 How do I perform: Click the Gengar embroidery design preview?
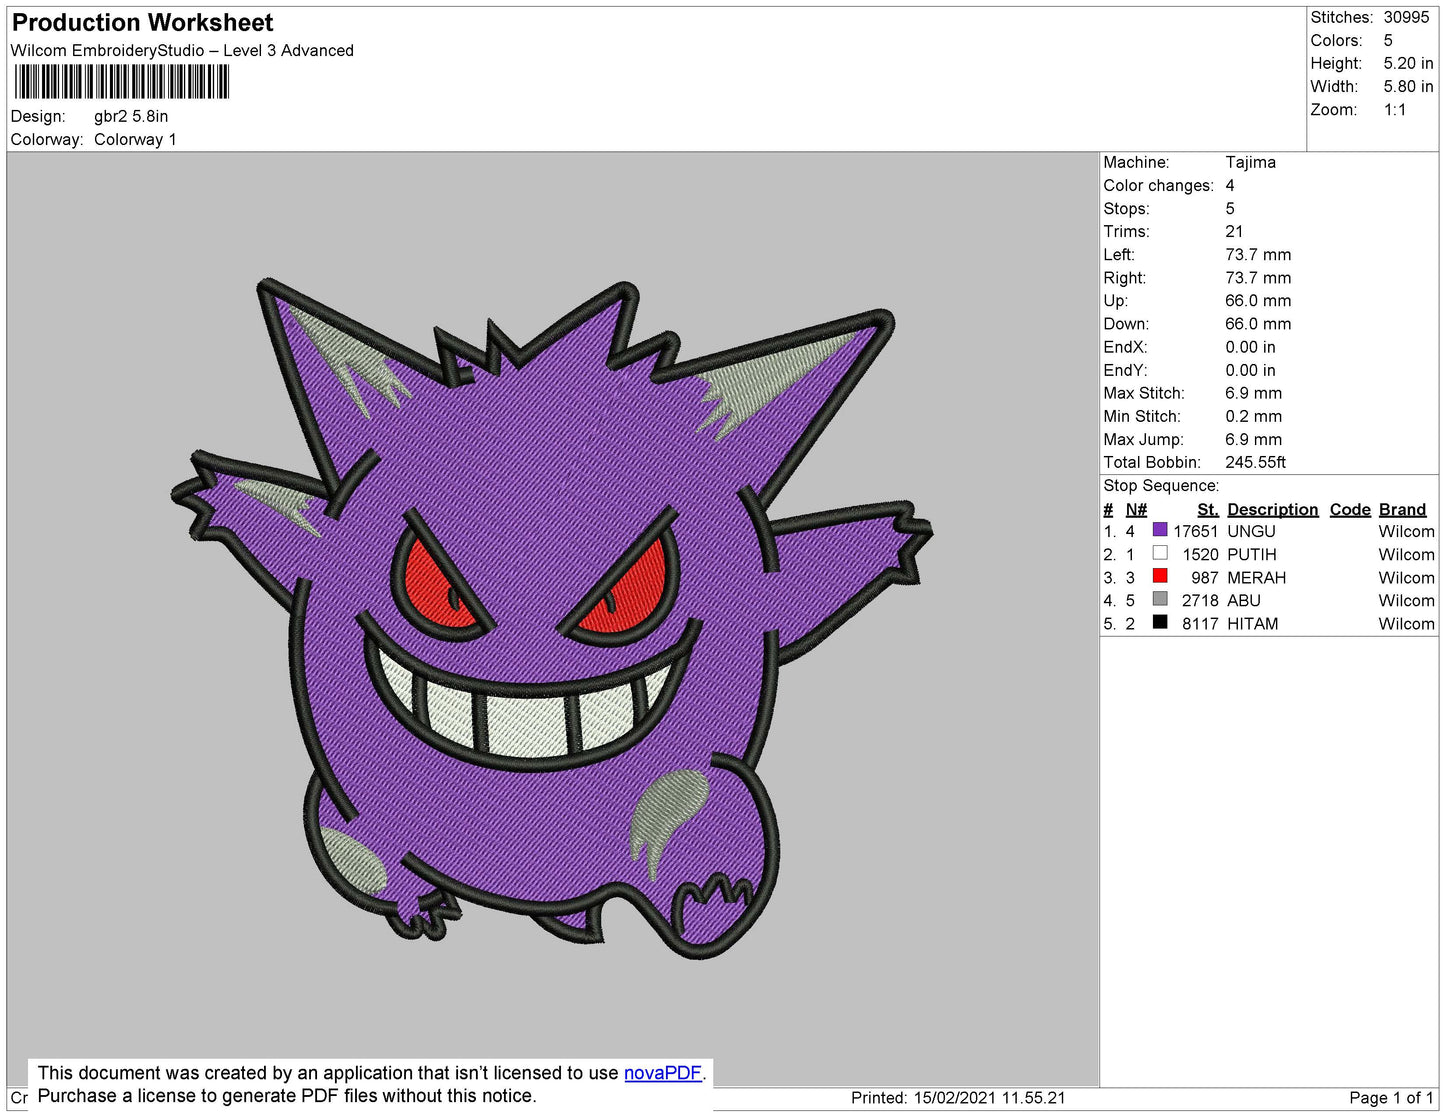552,618
